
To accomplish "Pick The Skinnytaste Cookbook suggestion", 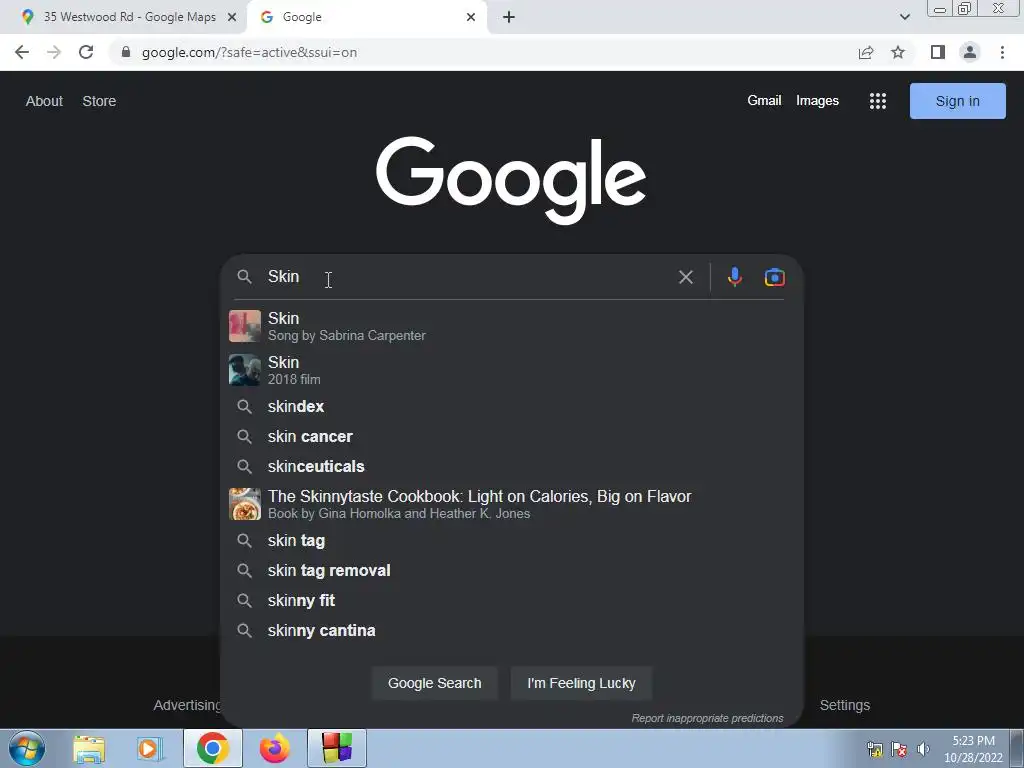I will click(x=511, y=504).
